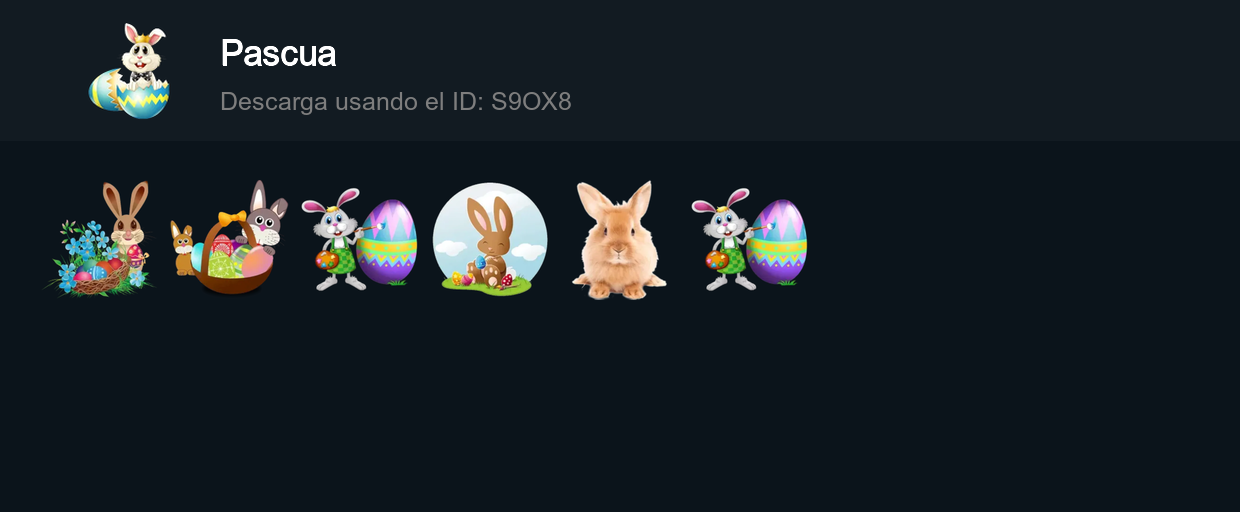Choose the last egg-painting bunny sticker
1240x512 pixels.
749,240
